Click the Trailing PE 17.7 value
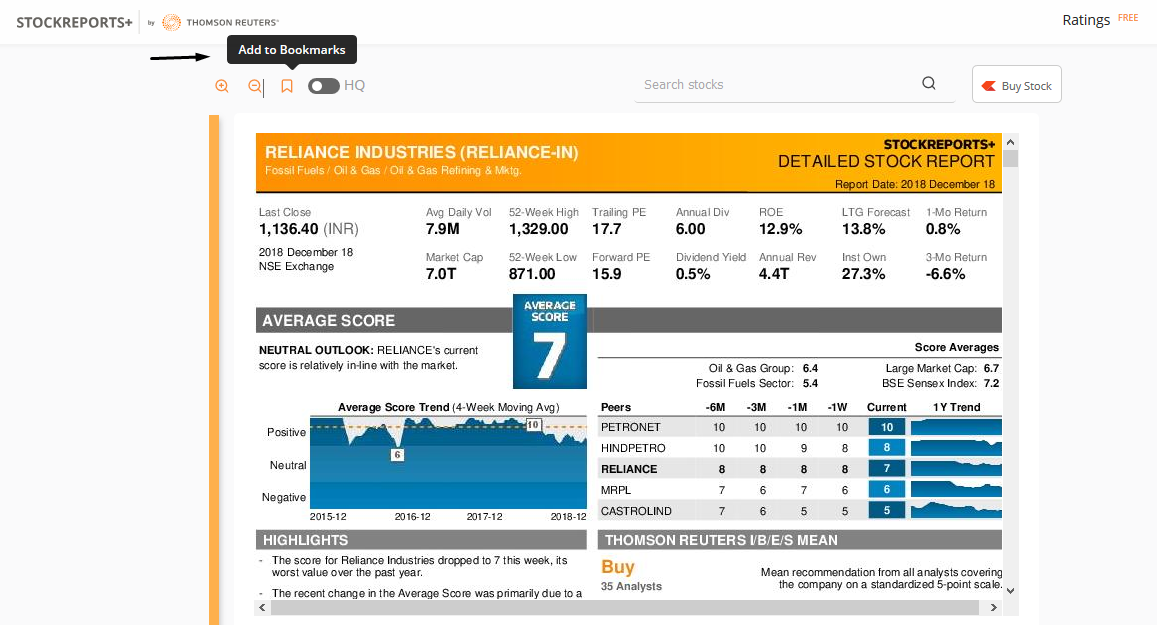 (607, 229)
